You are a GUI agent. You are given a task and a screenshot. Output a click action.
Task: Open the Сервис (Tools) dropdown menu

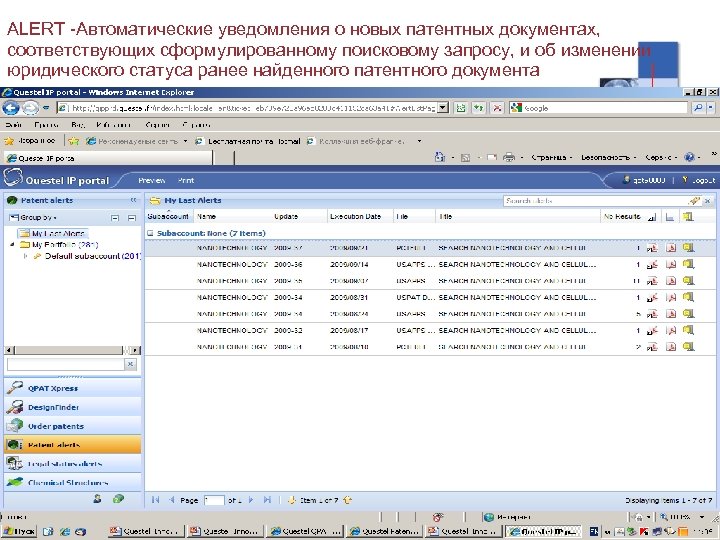pos(661,158)
